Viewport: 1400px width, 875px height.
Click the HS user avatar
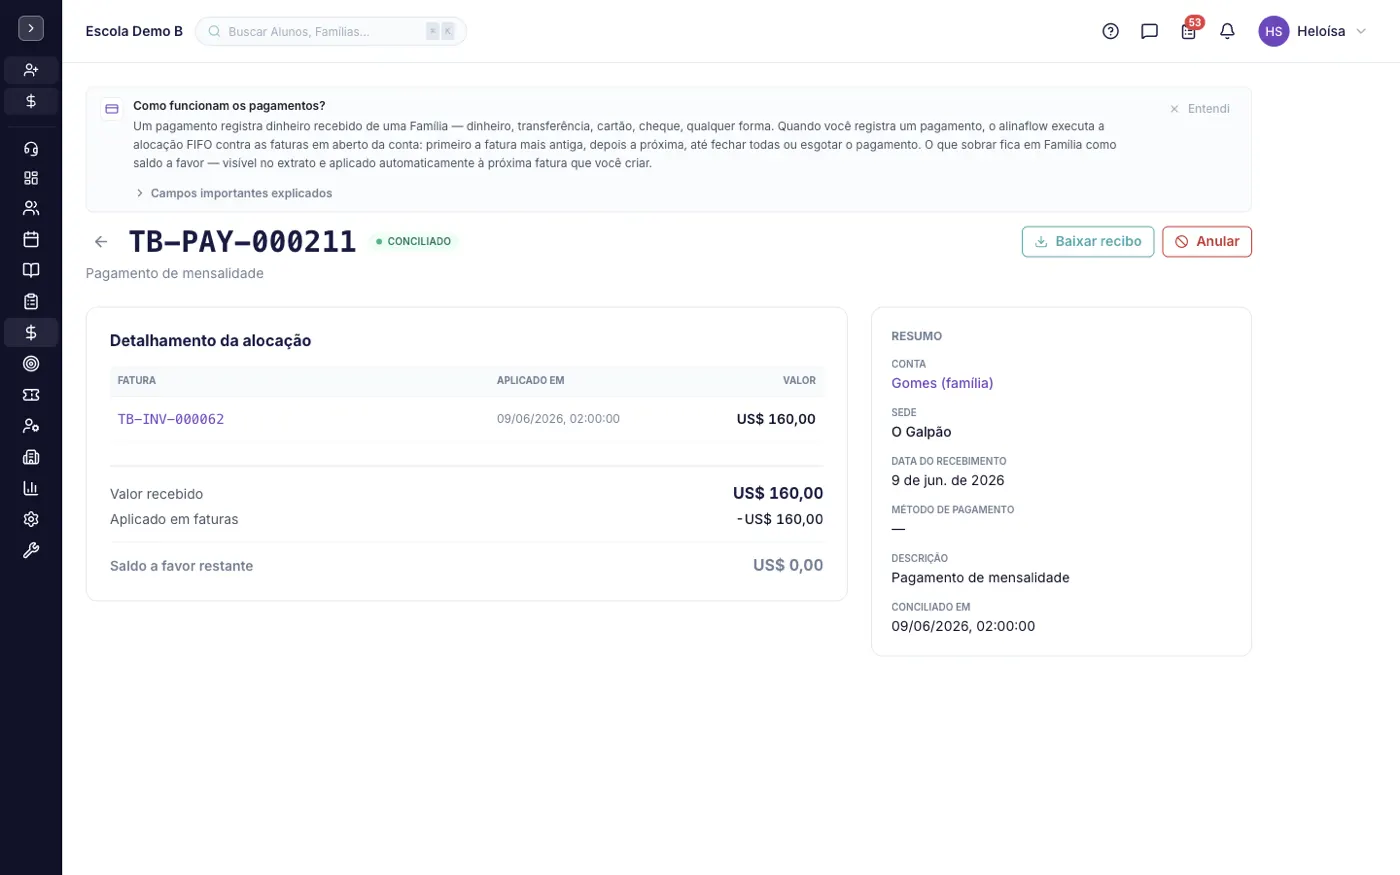1273,31
